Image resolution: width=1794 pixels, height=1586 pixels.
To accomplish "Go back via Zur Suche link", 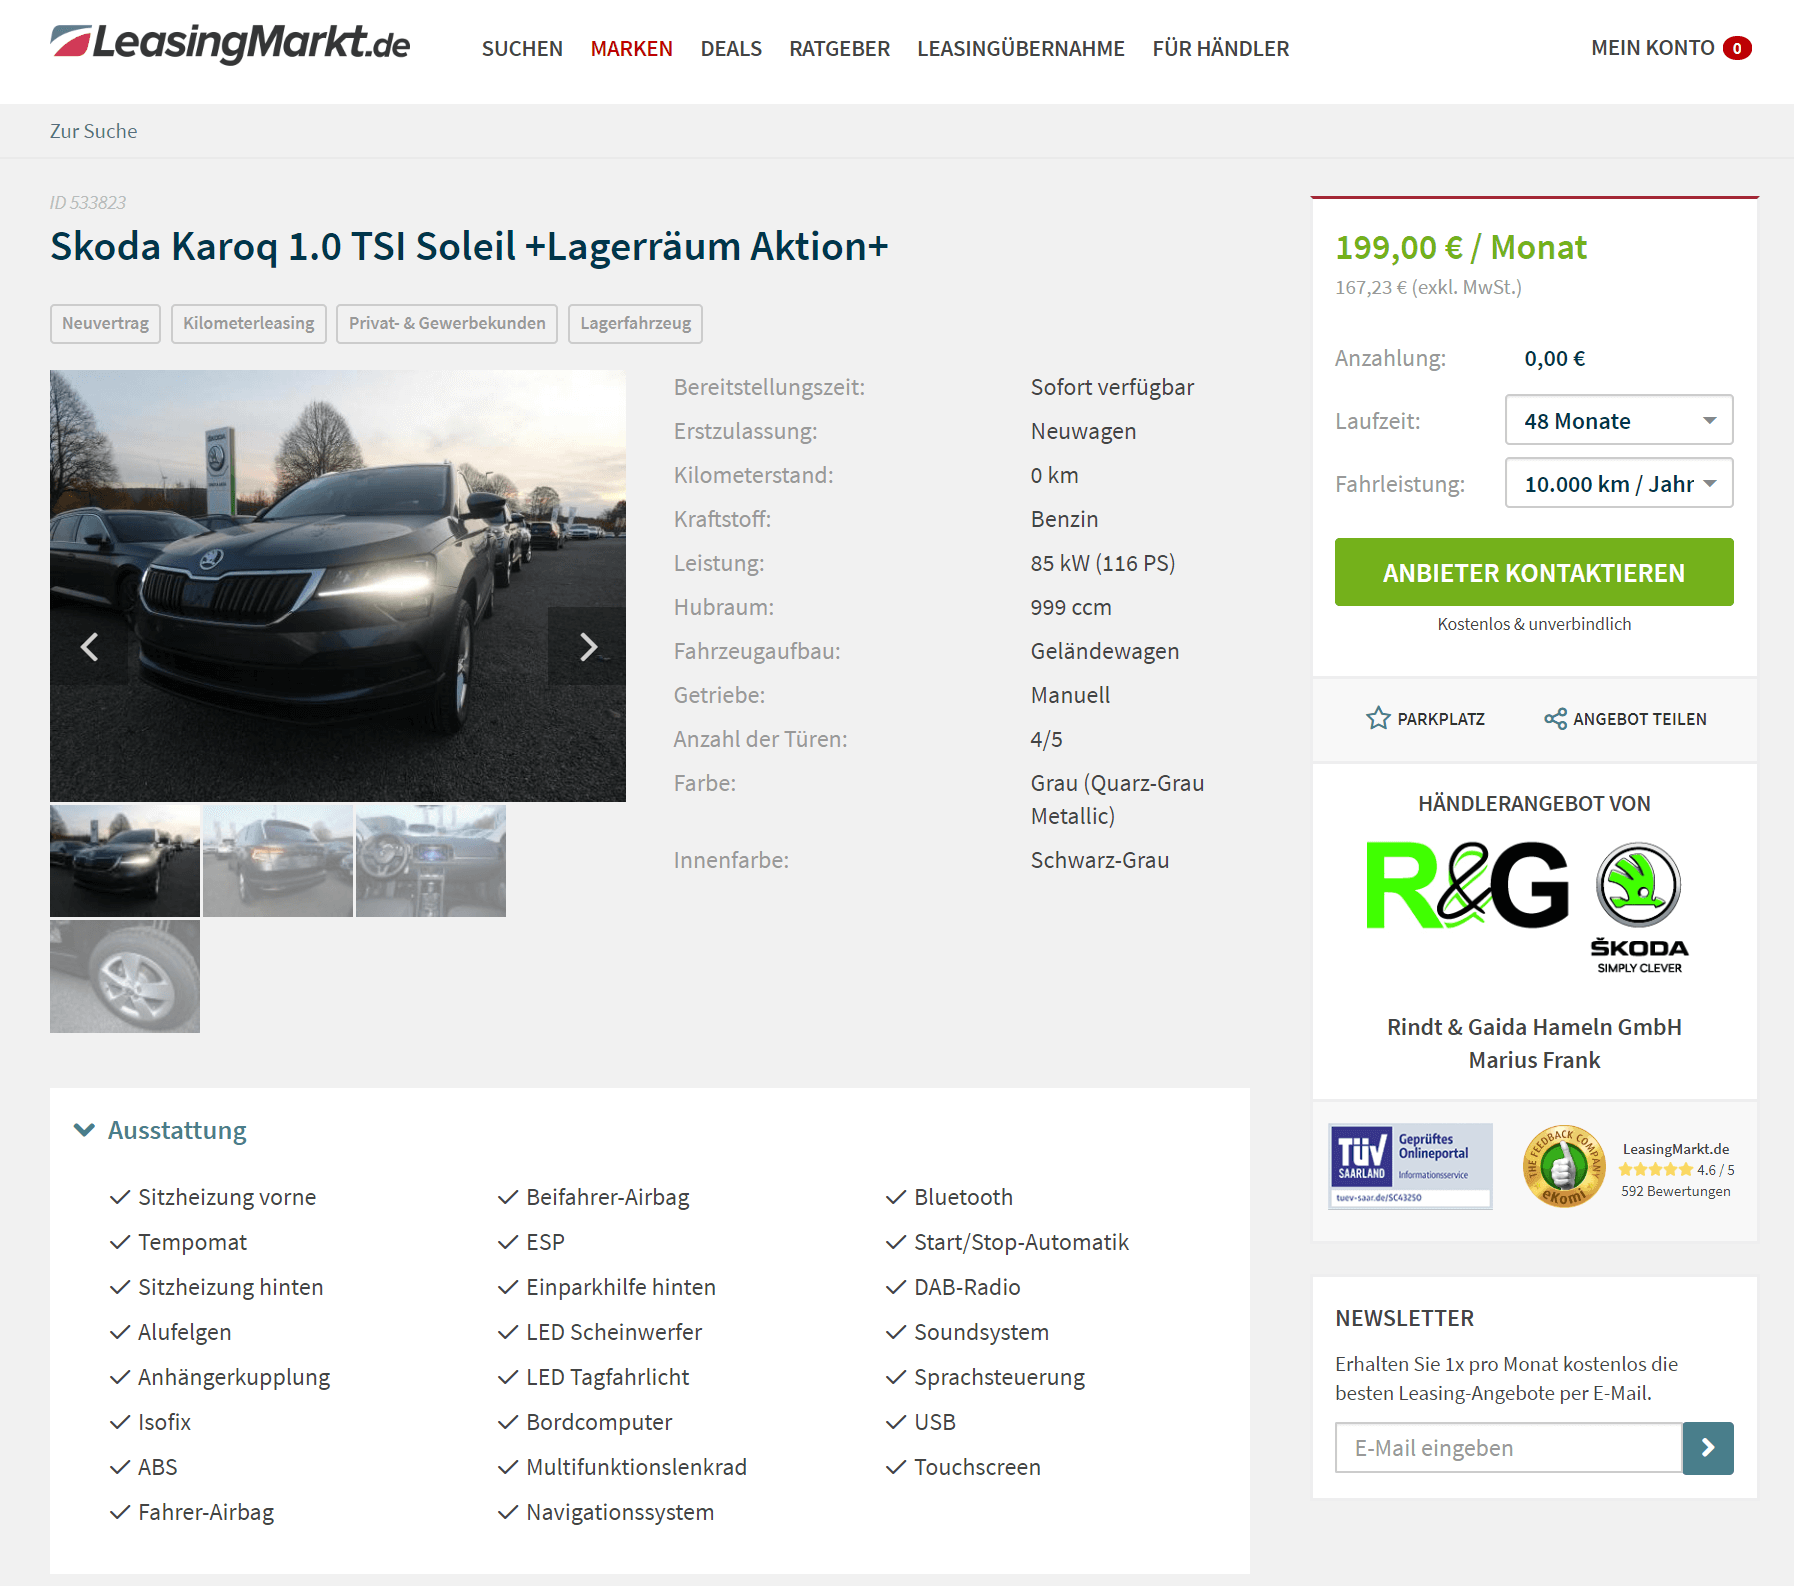I will coord(94,131).
